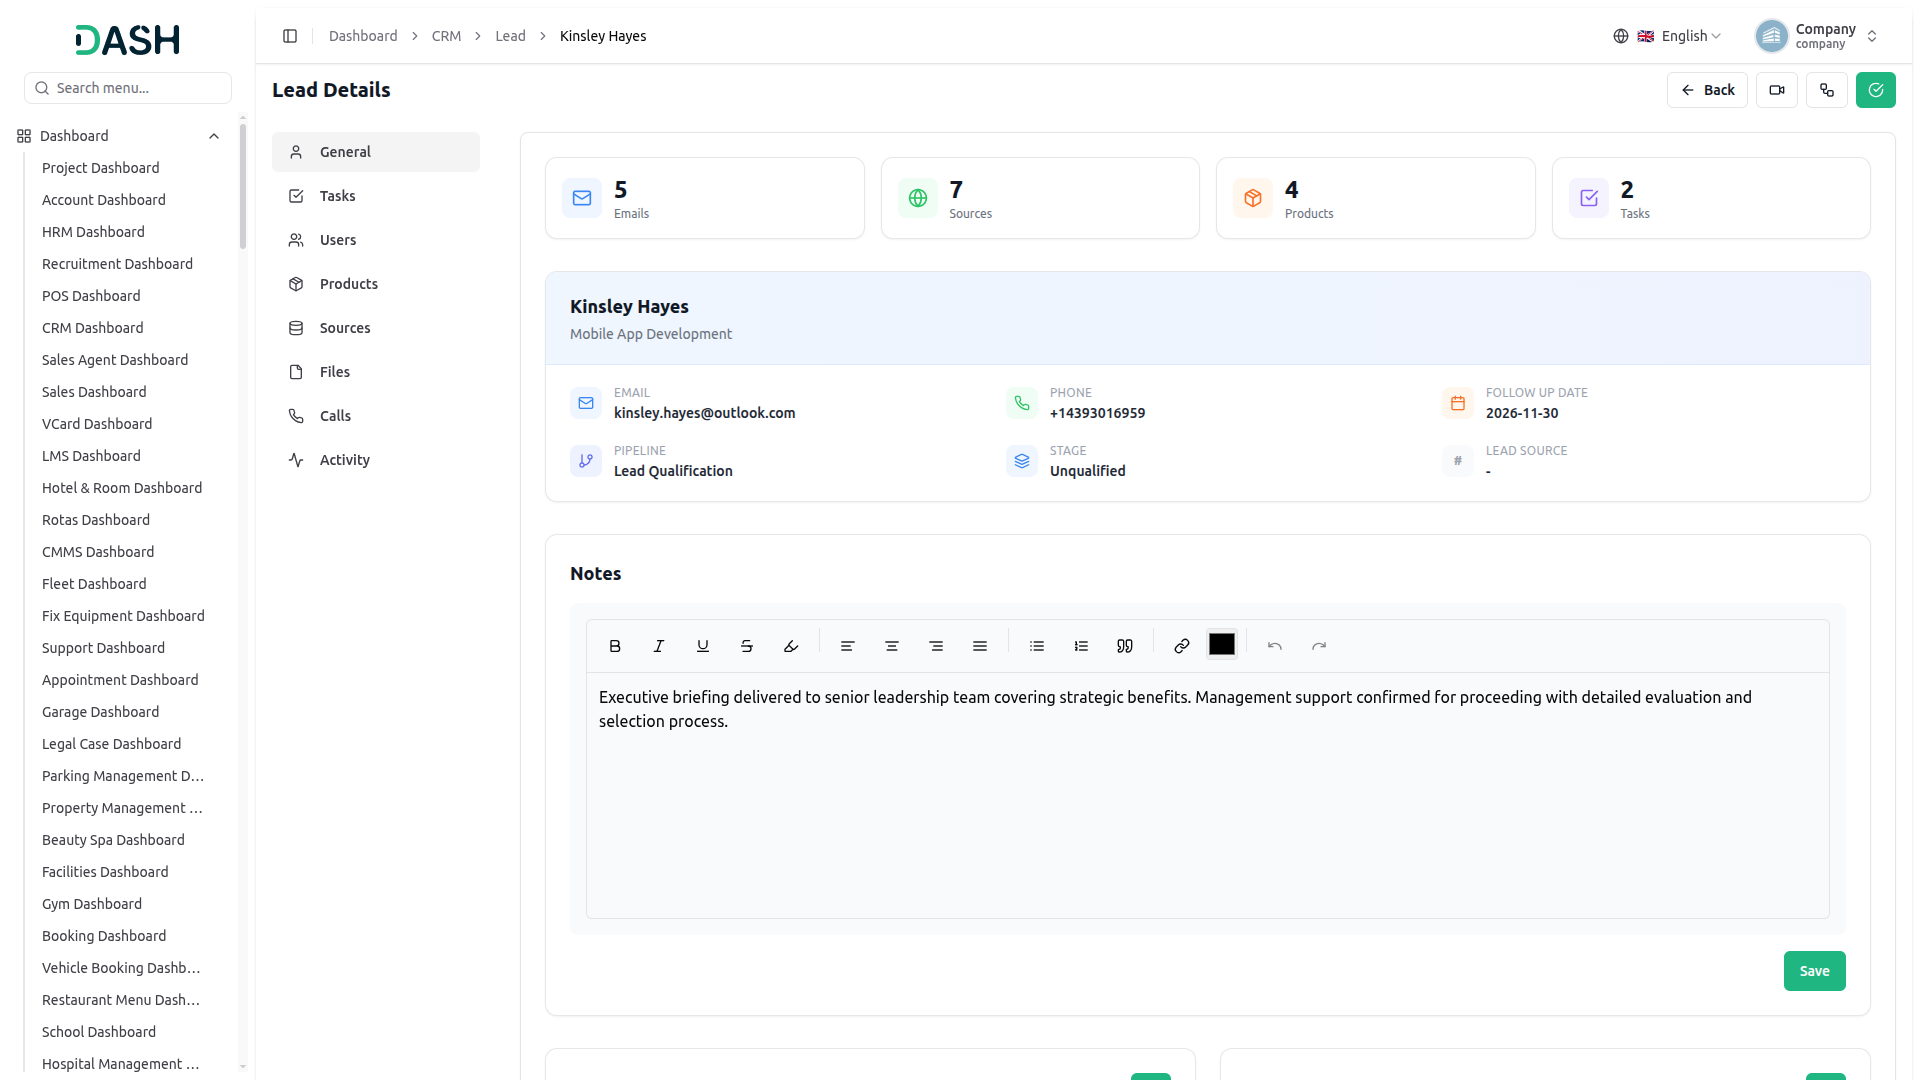Open Fleet Dashboard in sidebar

tap(94, 584)
